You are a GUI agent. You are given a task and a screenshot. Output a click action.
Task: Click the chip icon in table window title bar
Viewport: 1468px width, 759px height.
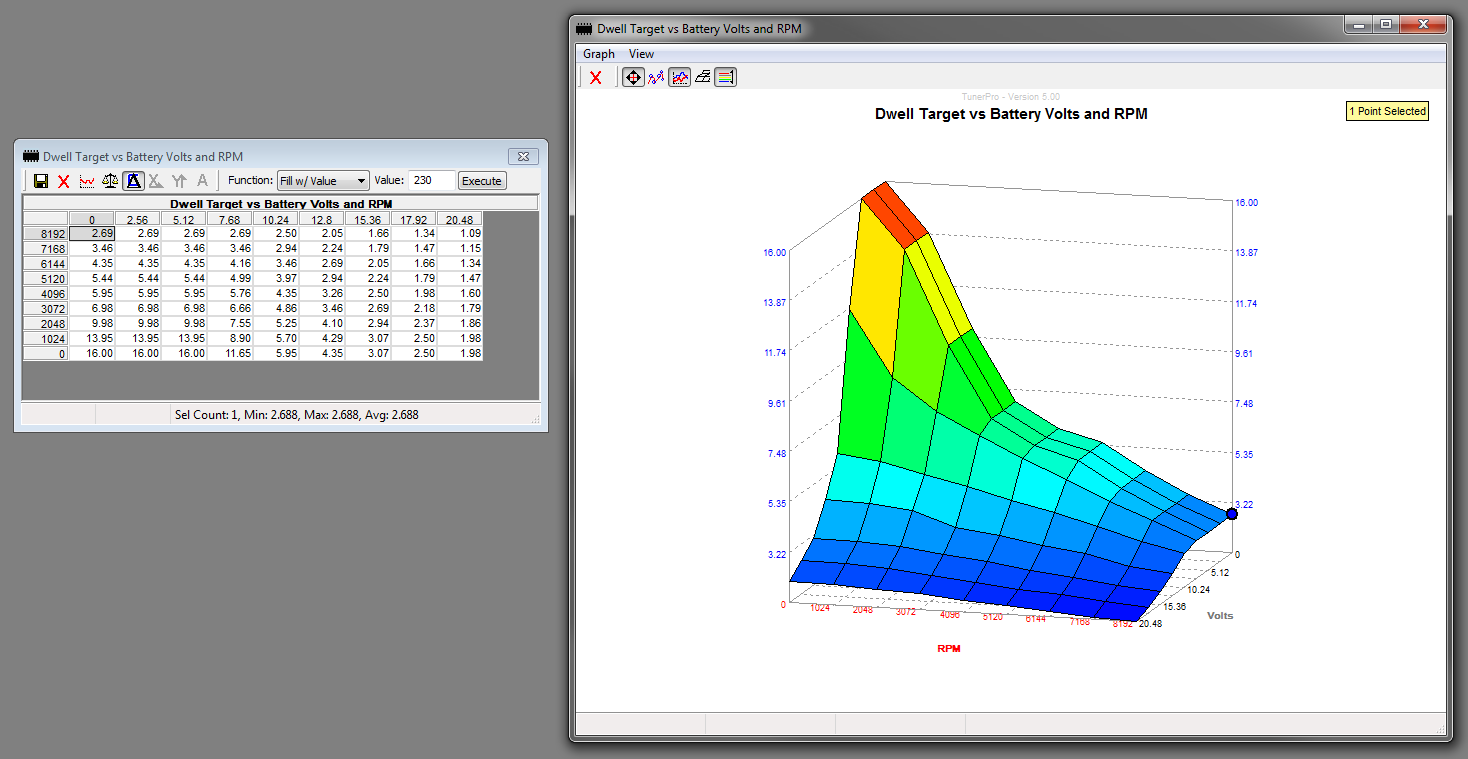[31, 156]
